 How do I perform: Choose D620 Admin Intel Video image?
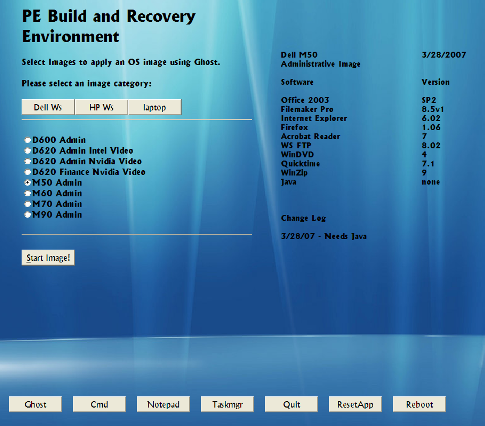(x=28, y=151)
